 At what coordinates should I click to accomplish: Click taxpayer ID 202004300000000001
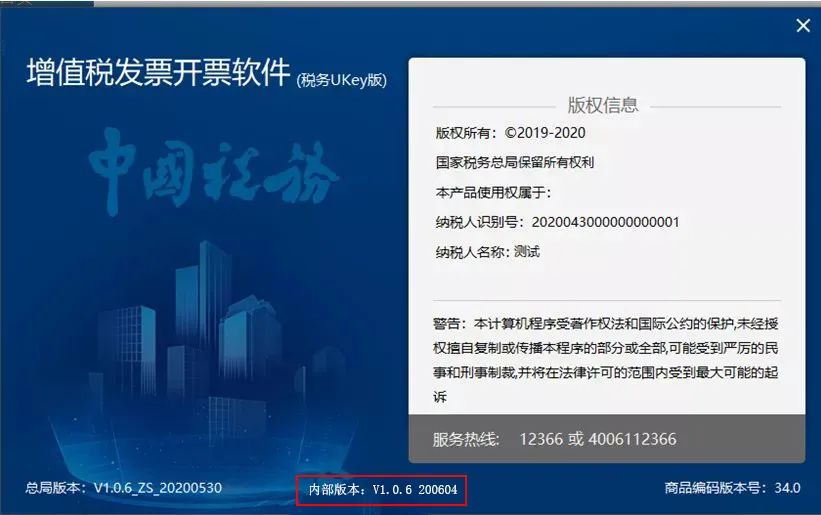606,222
